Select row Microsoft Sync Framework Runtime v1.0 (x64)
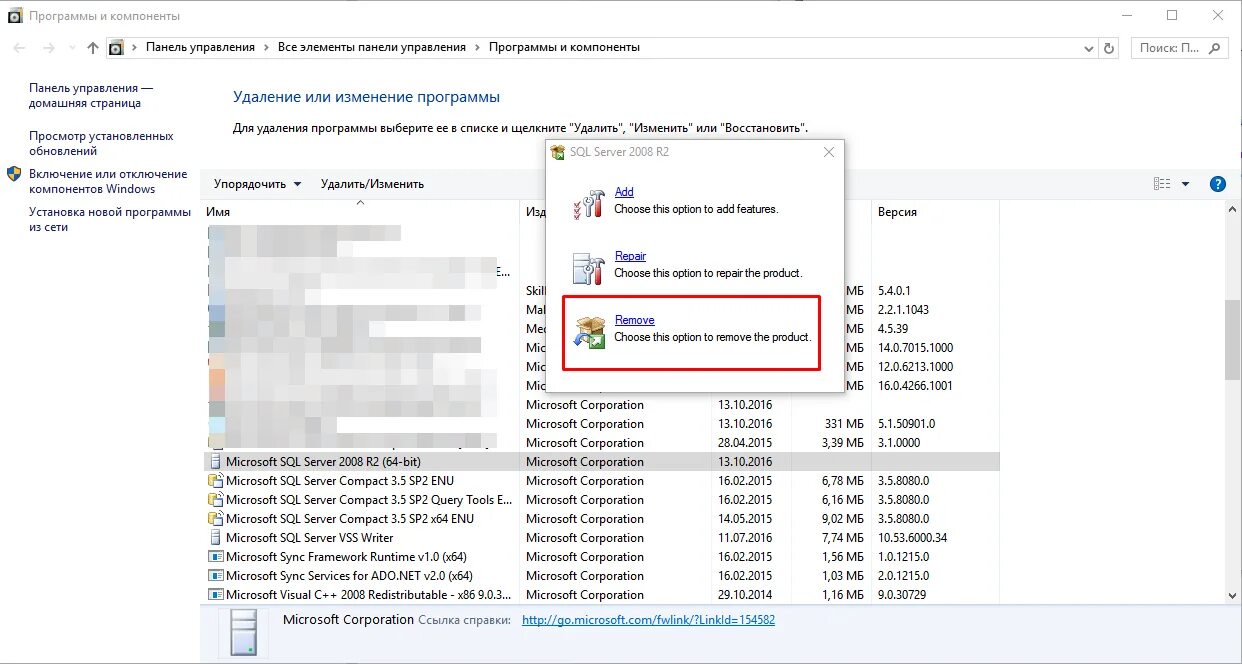The width and height of the screenshot is (1242, 664). [600, 557]
